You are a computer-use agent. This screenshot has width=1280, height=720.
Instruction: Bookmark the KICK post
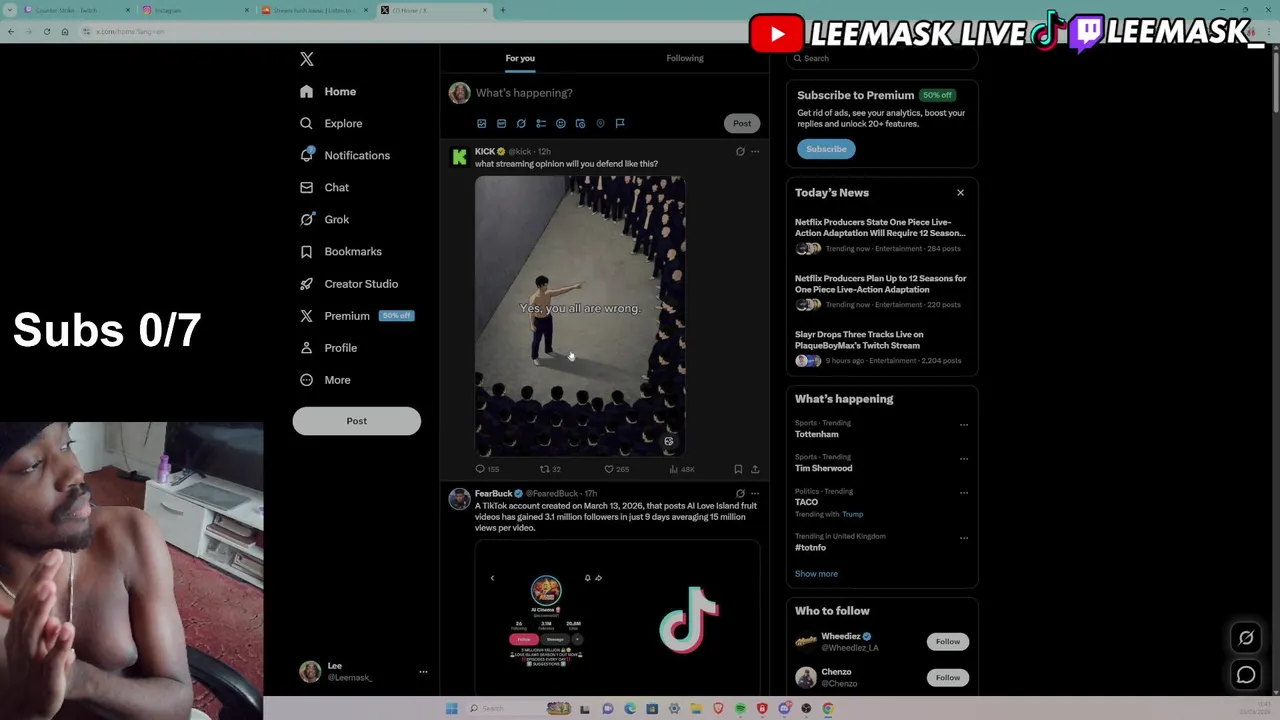point(738,469)
